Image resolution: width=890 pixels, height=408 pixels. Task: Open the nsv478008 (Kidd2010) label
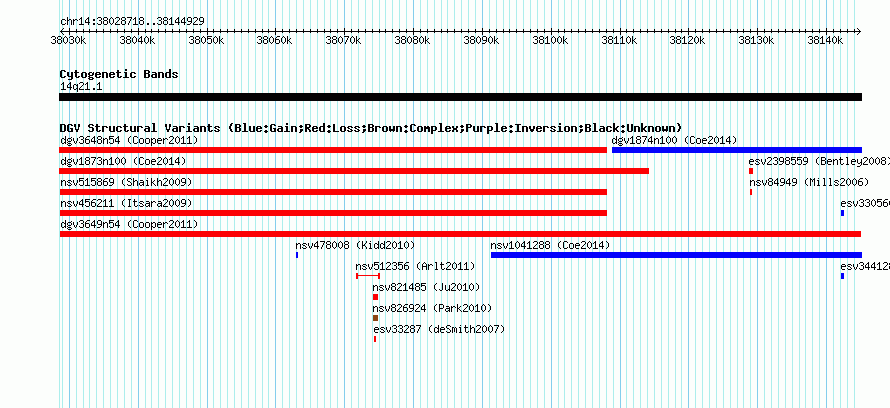tap(355, 245)
